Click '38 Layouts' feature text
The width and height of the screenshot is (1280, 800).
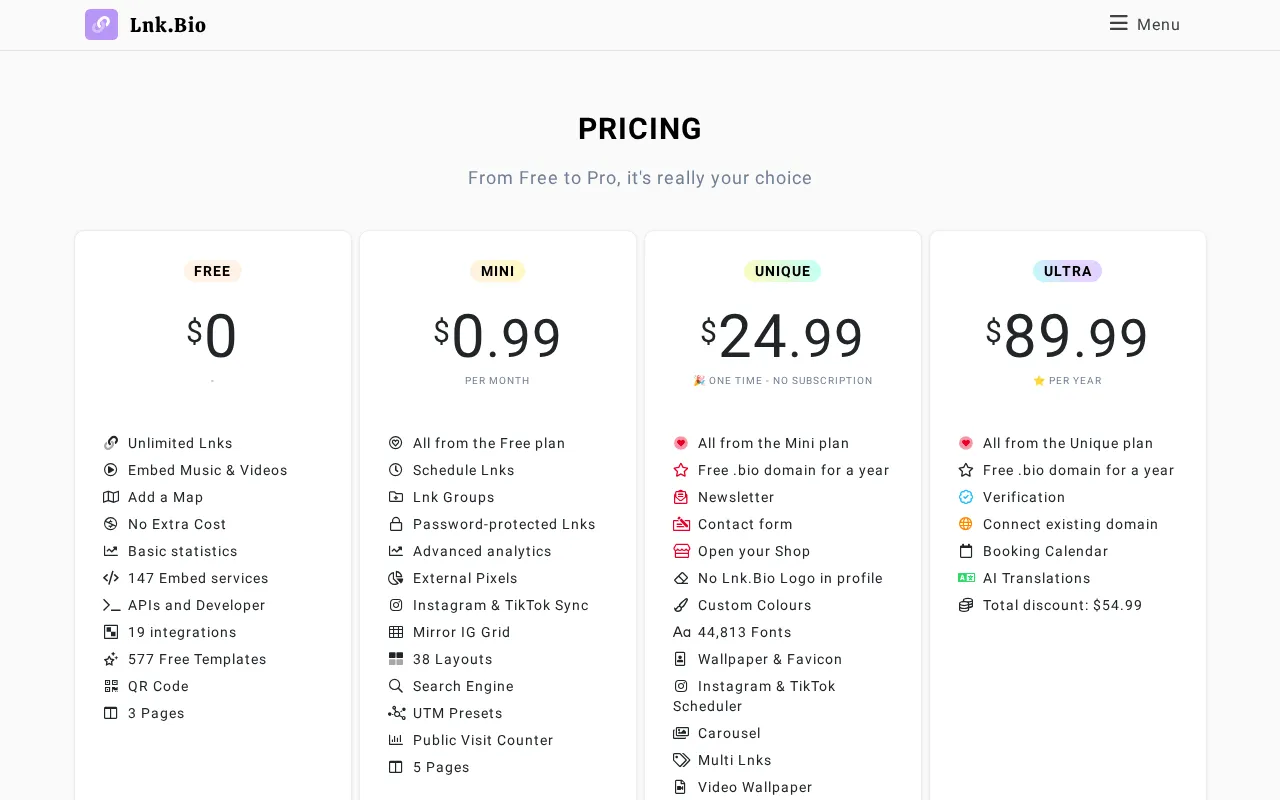coord(453,659)
